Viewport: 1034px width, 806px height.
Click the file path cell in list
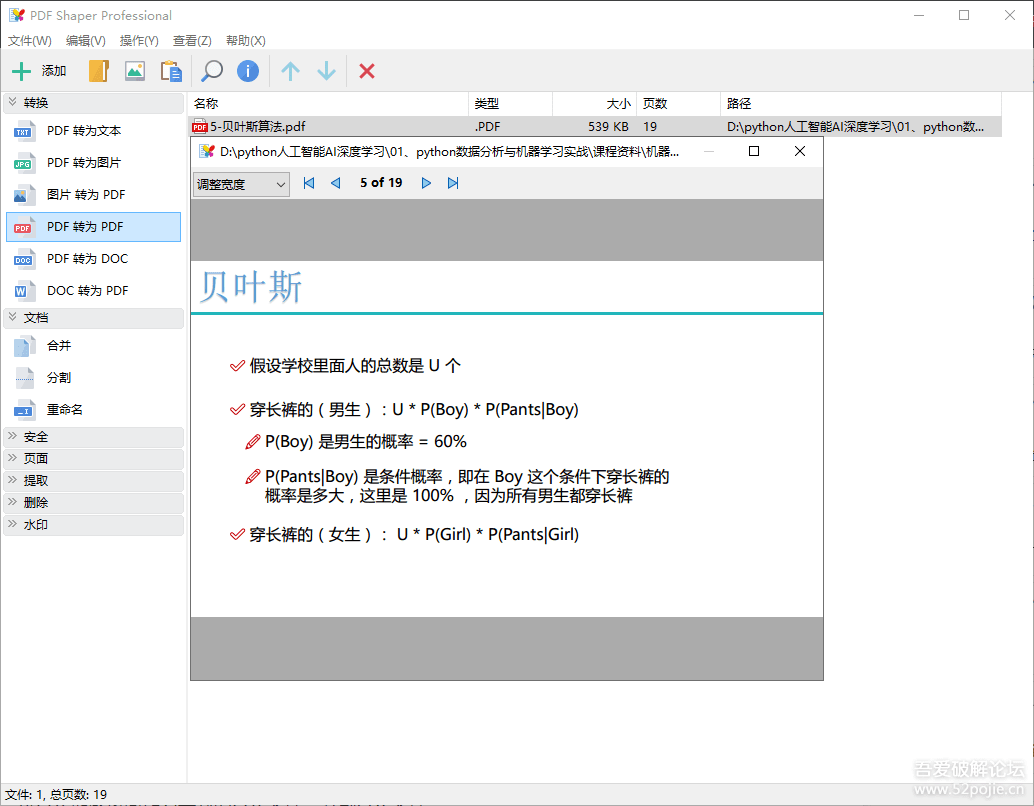coord(855,127)
